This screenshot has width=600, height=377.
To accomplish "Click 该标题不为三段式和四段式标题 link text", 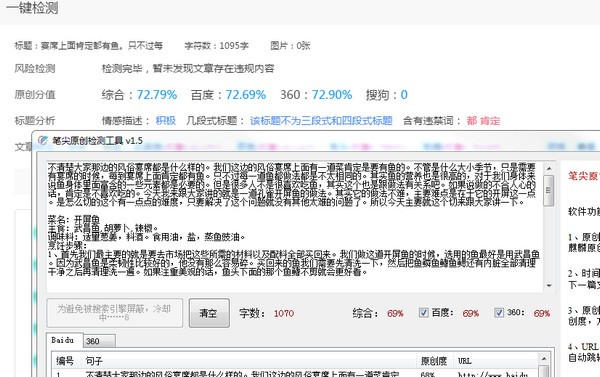I will (321, 121).
